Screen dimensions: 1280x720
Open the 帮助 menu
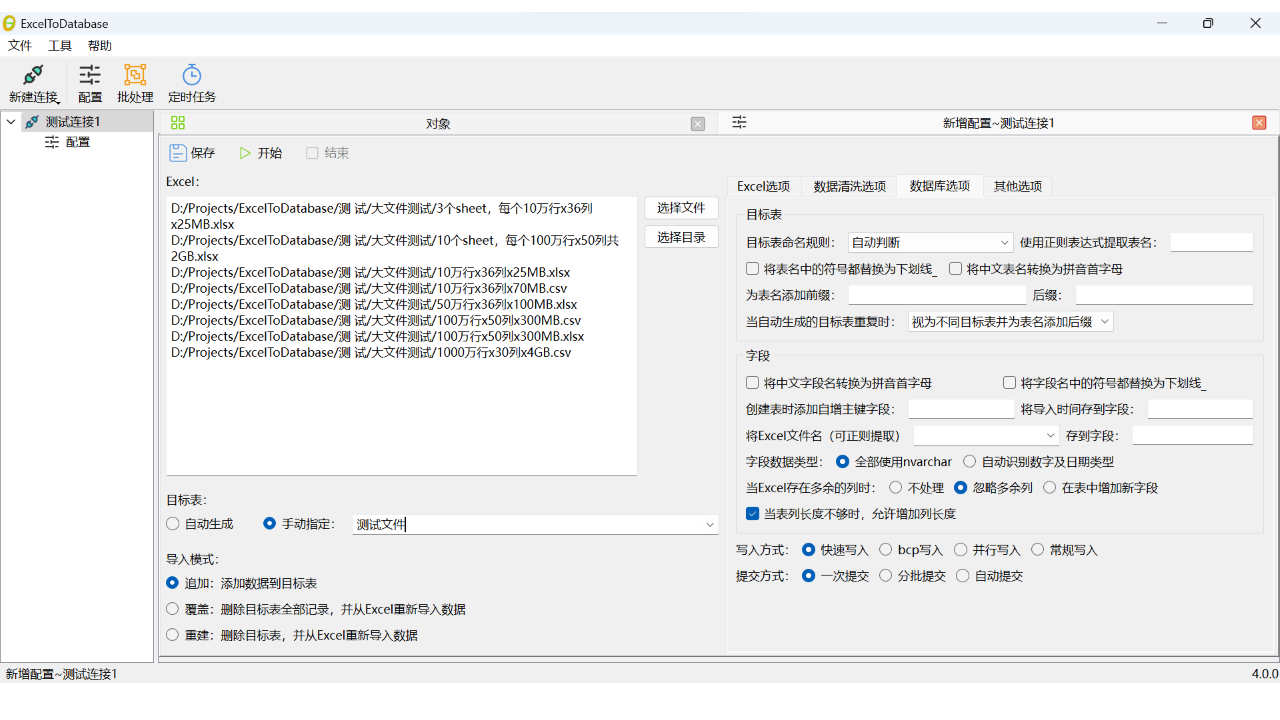pos(100,46)
